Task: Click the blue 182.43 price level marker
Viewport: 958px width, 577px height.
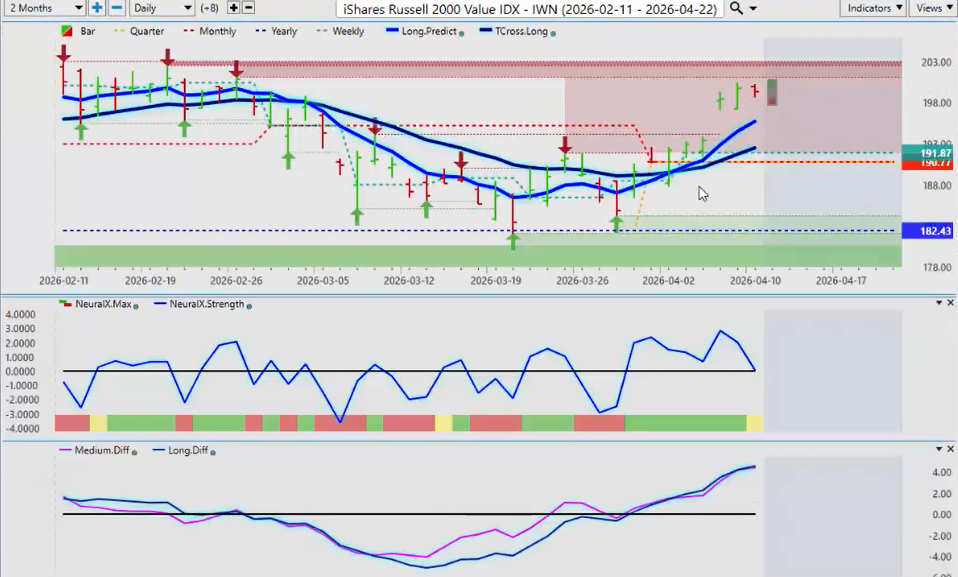Action: click(x=929, y=231)
